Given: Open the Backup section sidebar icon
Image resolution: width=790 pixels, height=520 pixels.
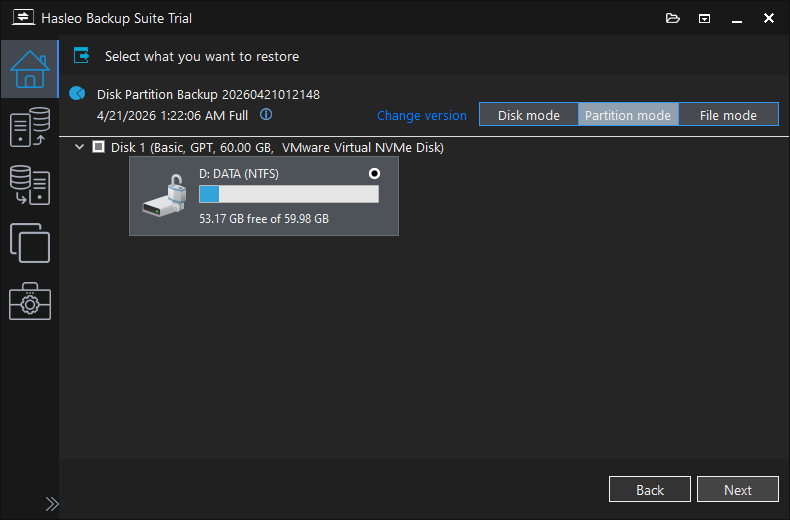Looking at the screenshot, I should pos(30,127).
